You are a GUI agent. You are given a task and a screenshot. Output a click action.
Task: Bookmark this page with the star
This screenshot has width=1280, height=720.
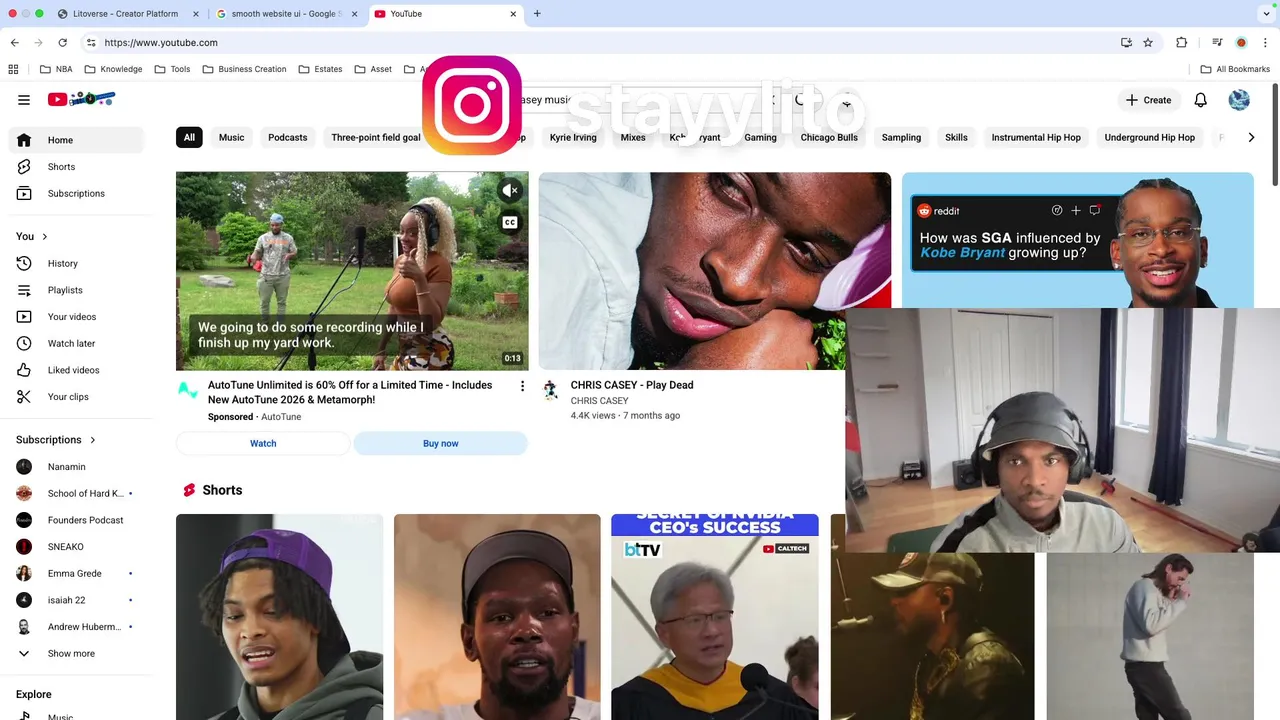[1148, 43]
